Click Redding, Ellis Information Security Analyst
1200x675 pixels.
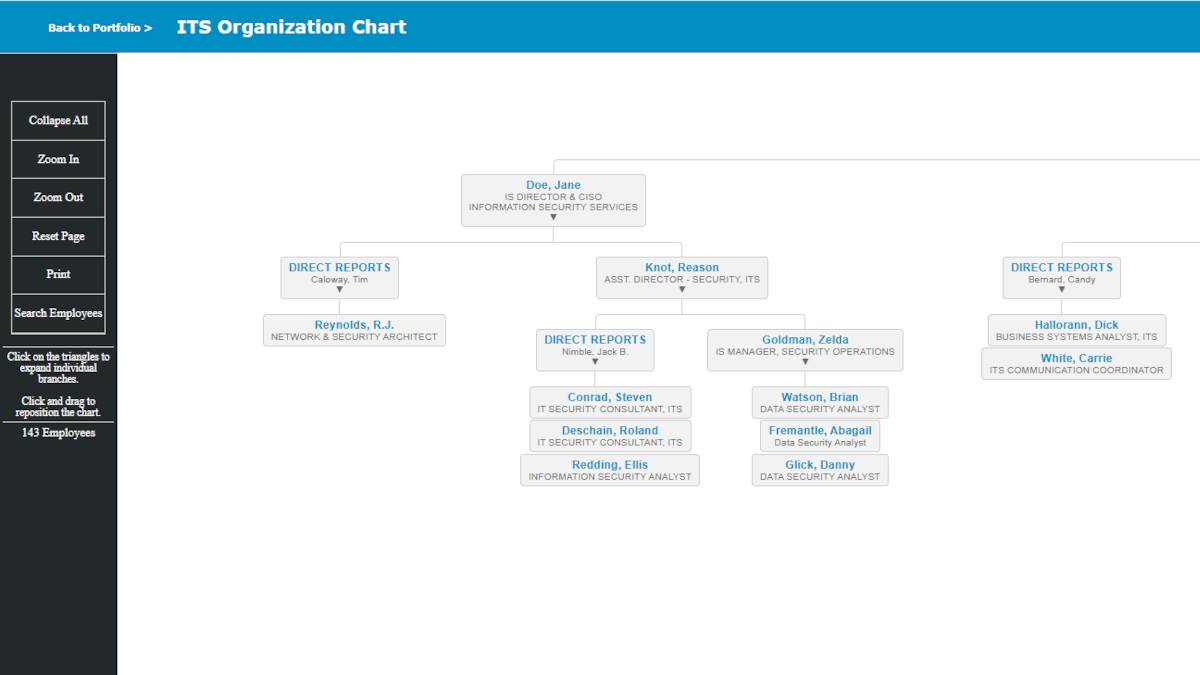pos(610,470)
